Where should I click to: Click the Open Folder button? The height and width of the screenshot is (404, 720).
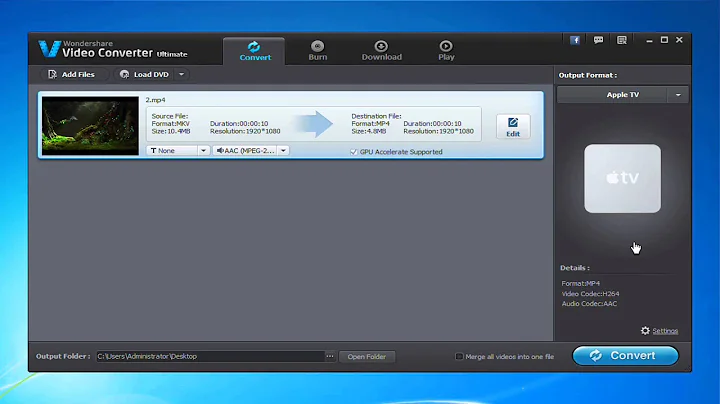pyautogui.click(x=366, y=357)
